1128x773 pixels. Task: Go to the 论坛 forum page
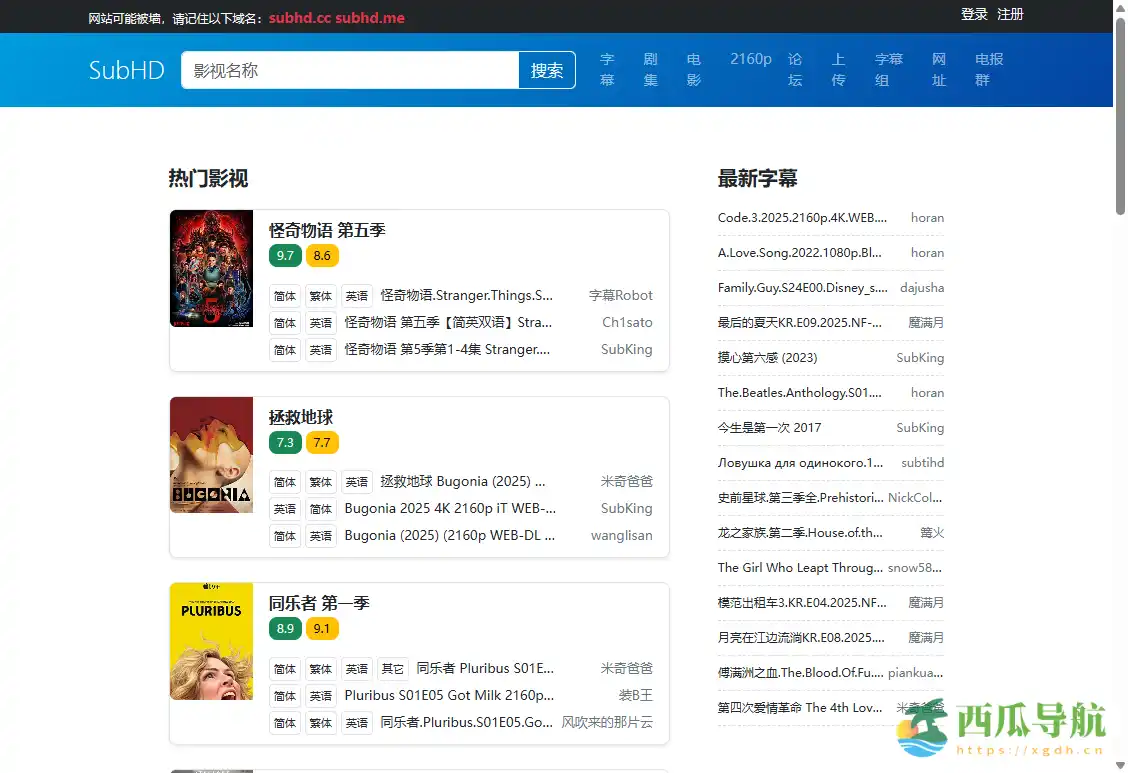pyautogui.click(x=795, y=69)
